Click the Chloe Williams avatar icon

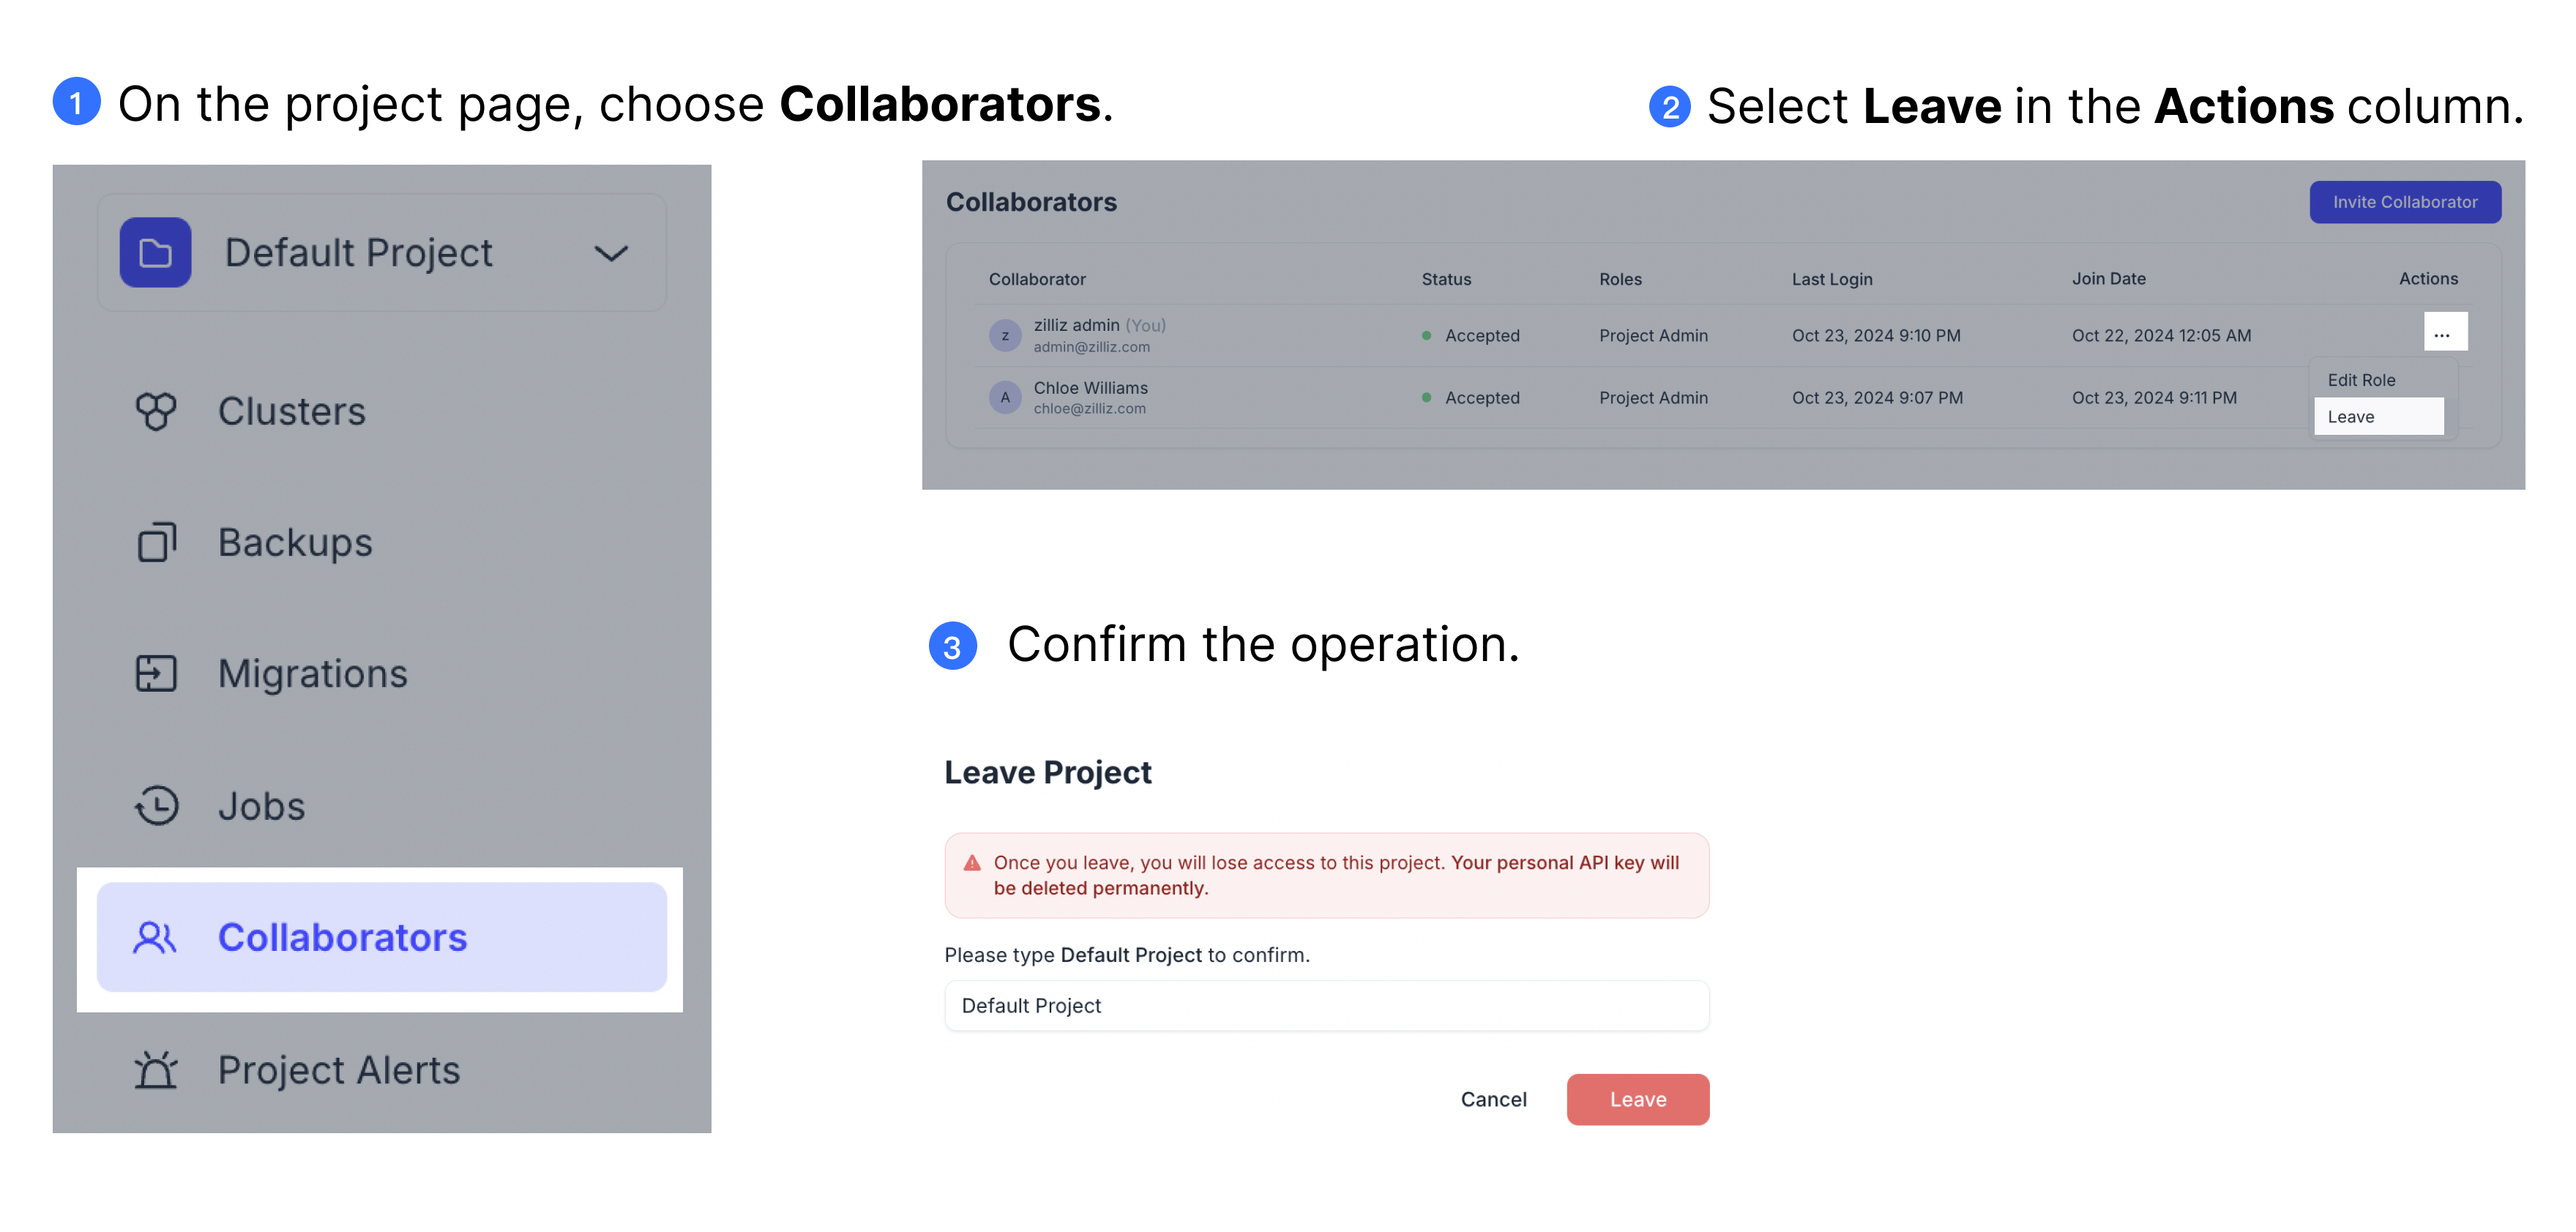point(1005,397)
